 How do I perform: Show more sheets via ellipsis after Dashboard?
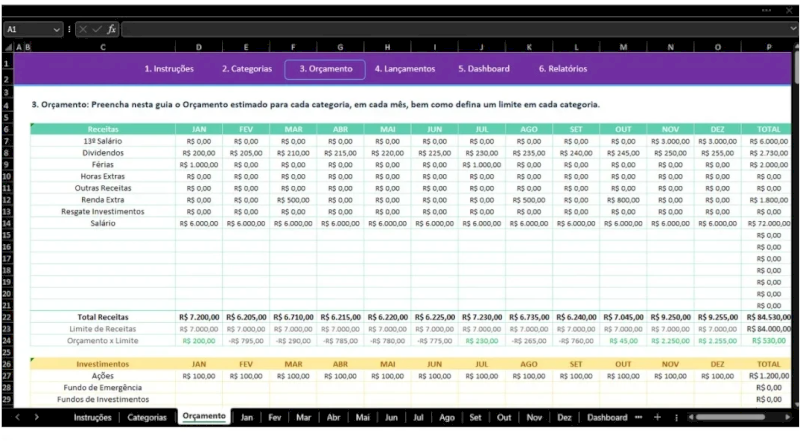639,417
